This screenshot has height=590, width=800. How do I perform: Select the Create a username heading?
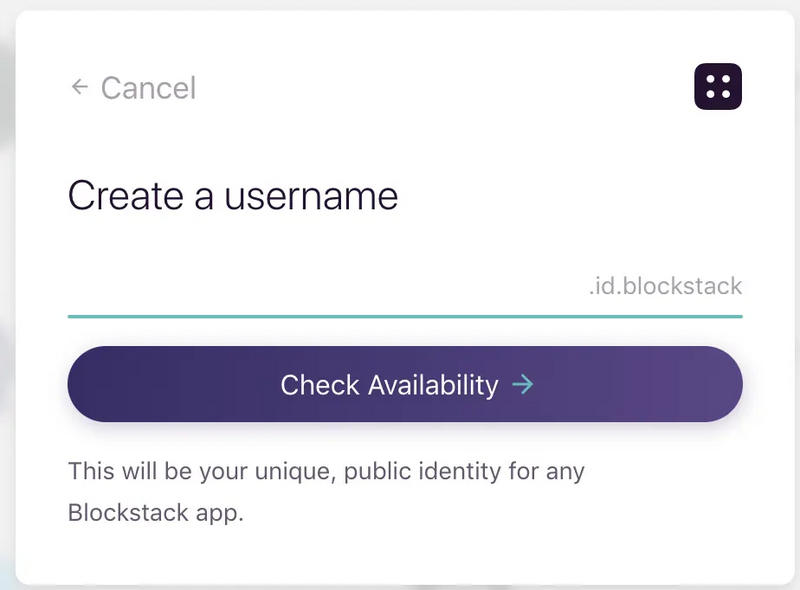point(232,196)
